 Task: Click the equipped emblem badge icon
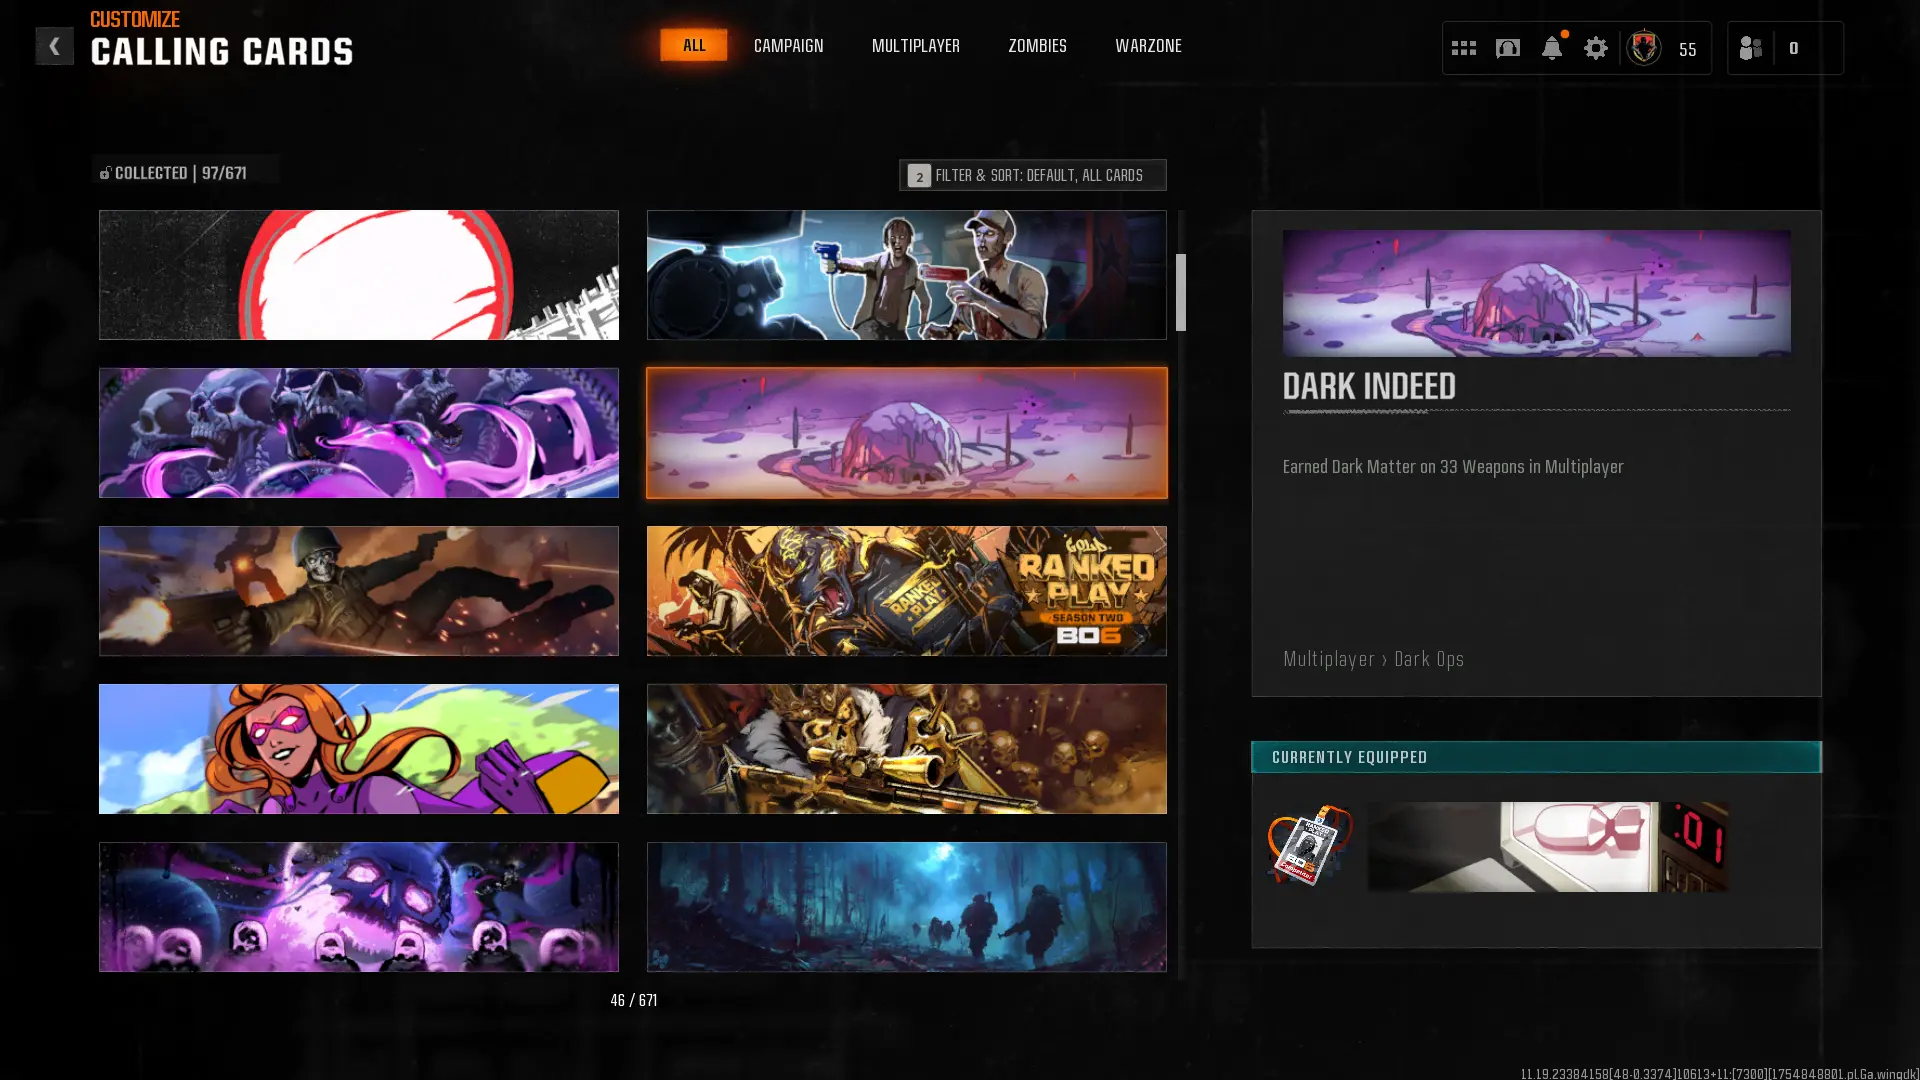pyautogui.click(x=1309, y=845)
